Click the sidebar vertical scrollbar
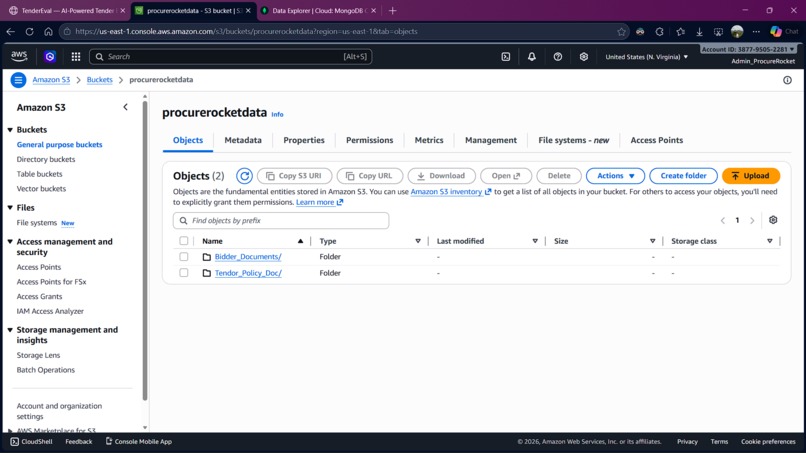This screenshot has width=806, height=453. [x=145, y=251]
